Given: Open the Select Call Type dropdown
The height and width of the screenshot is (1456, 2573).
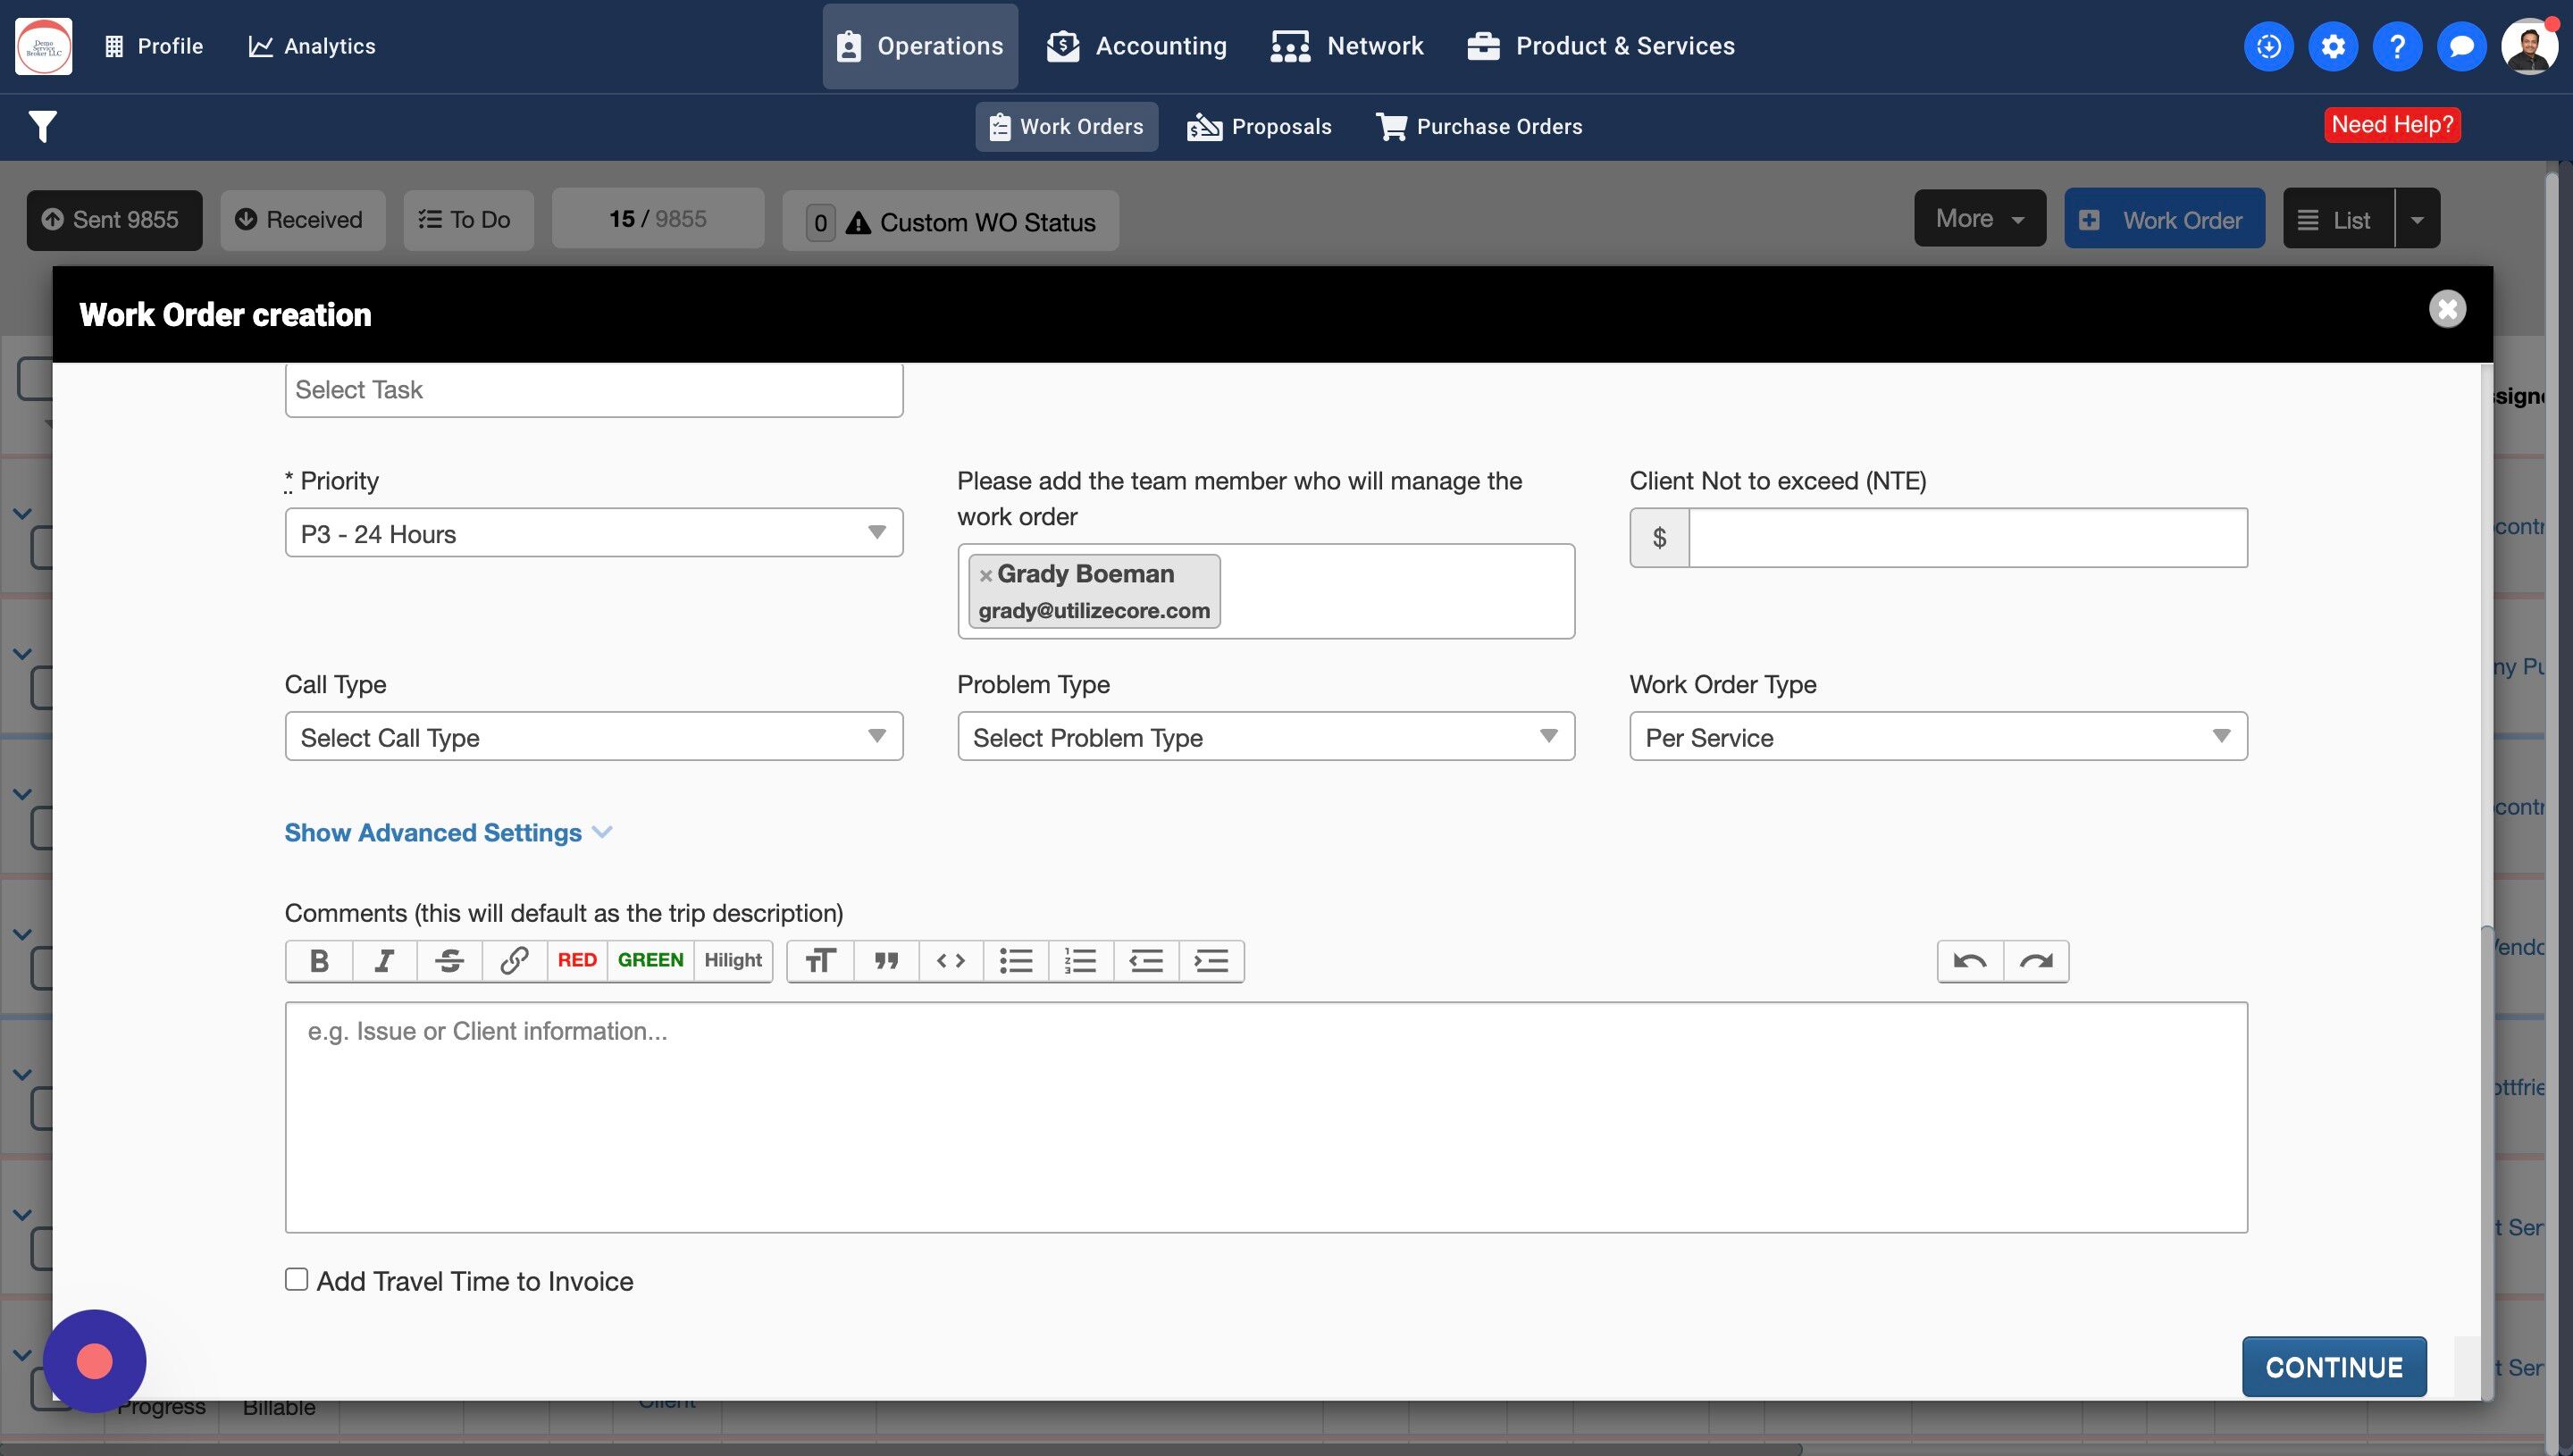Looking at the screenshot, I should coord(593,737).
